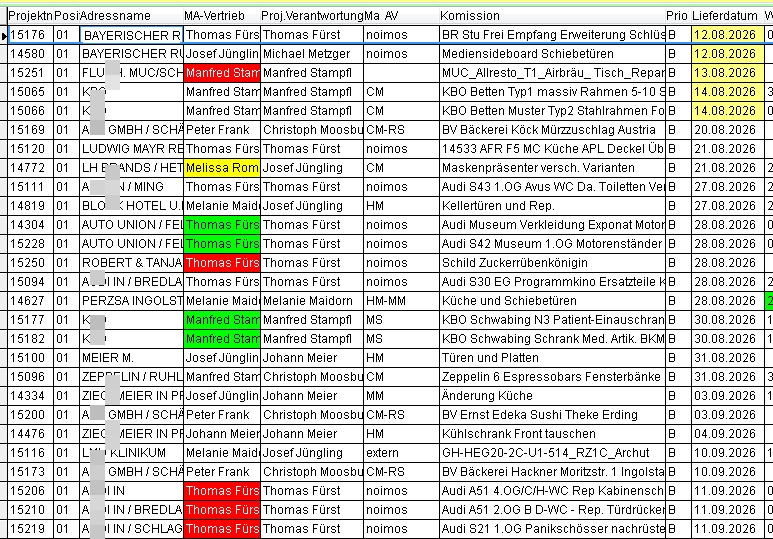Select cell 'Türen und Platten'
The width and height of the screenshot is (773, 539).
(552, 358)
